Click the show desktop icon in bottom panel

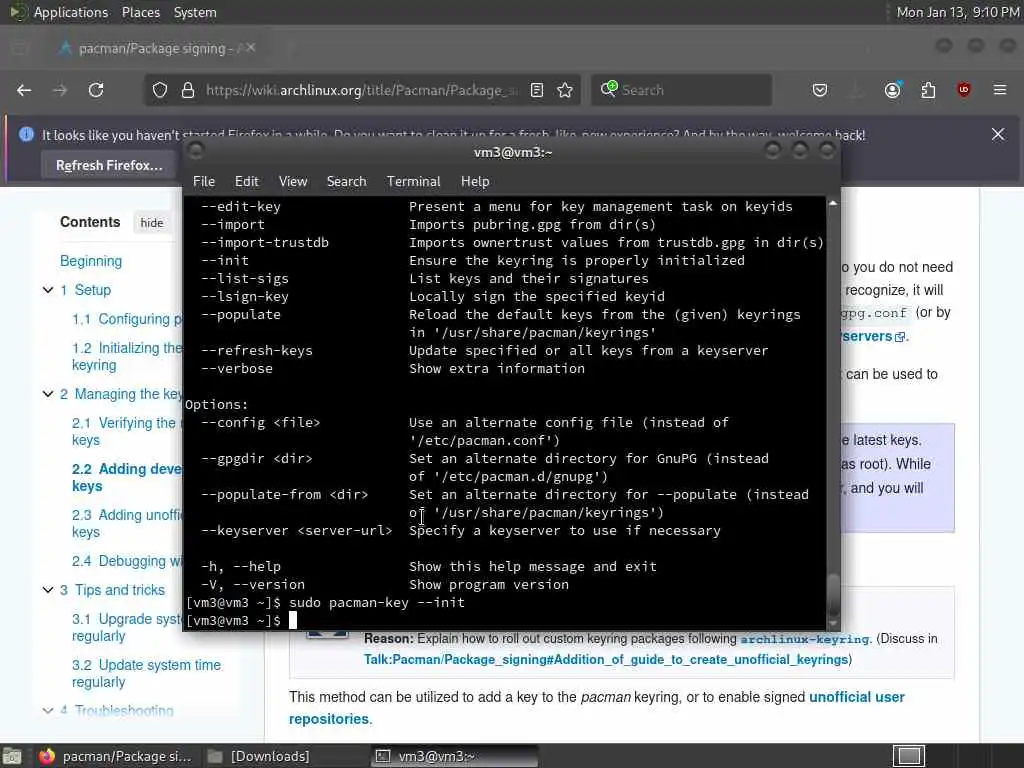12,756
